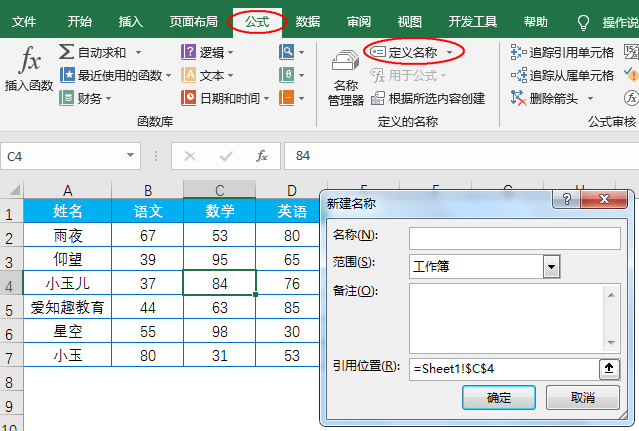Switch to the Developer (开发工具) tab
639x431 pixels.
coord(473,22)
